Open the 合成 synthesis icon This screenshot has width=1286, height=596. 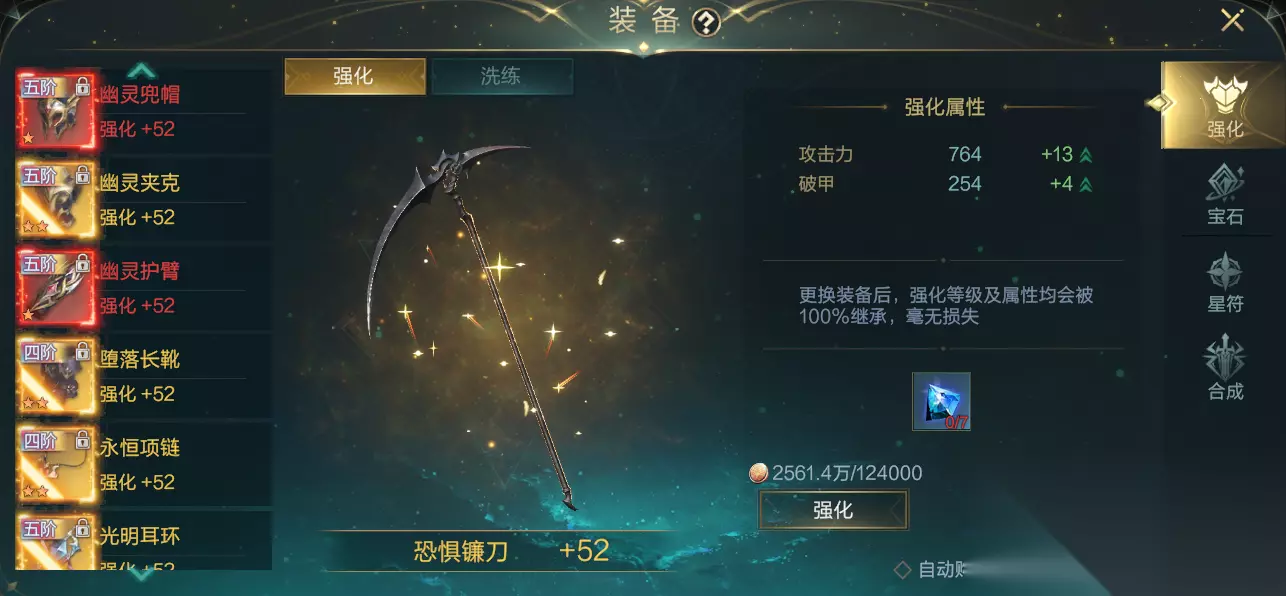[x=1225, y=369]
